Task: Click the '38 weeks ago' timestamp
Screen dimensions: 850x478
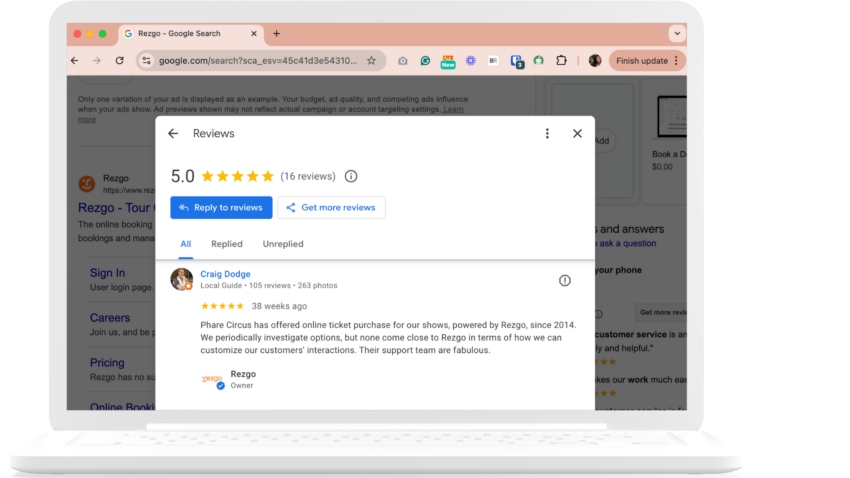Action: 279,306
